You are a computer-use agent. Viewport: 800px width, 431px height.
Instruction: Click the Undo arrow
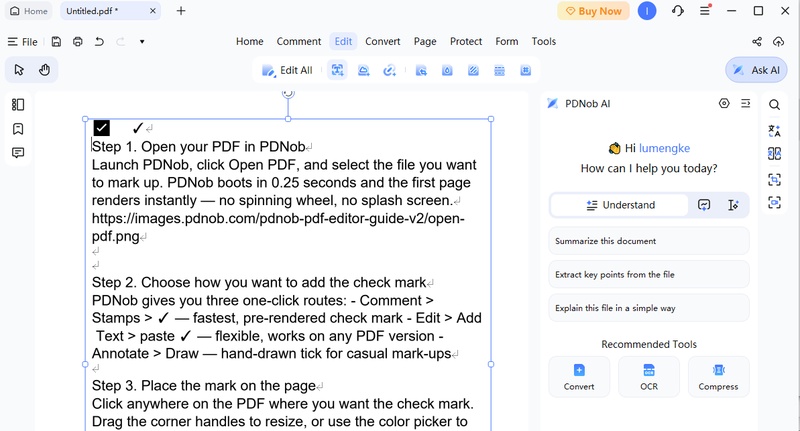(x=99, y=41)
